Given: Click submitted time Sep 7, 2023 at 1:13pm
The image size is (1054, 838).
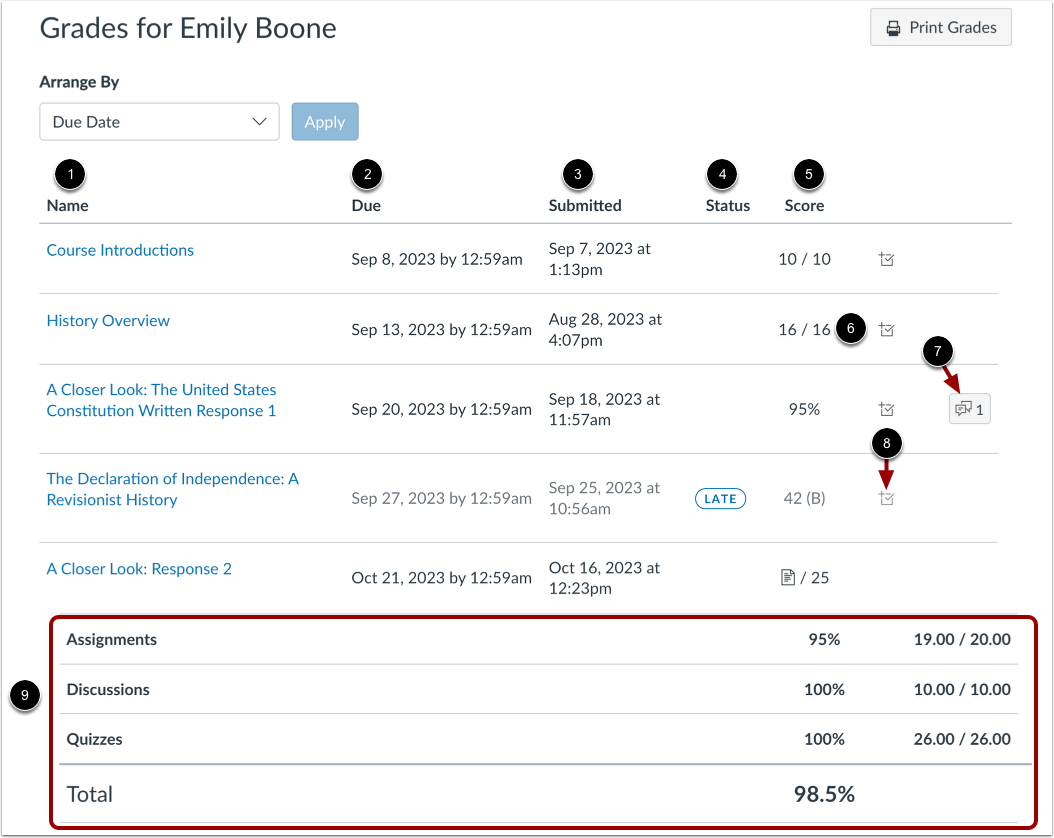Looking at the screenshot, I should click(600, 259).
